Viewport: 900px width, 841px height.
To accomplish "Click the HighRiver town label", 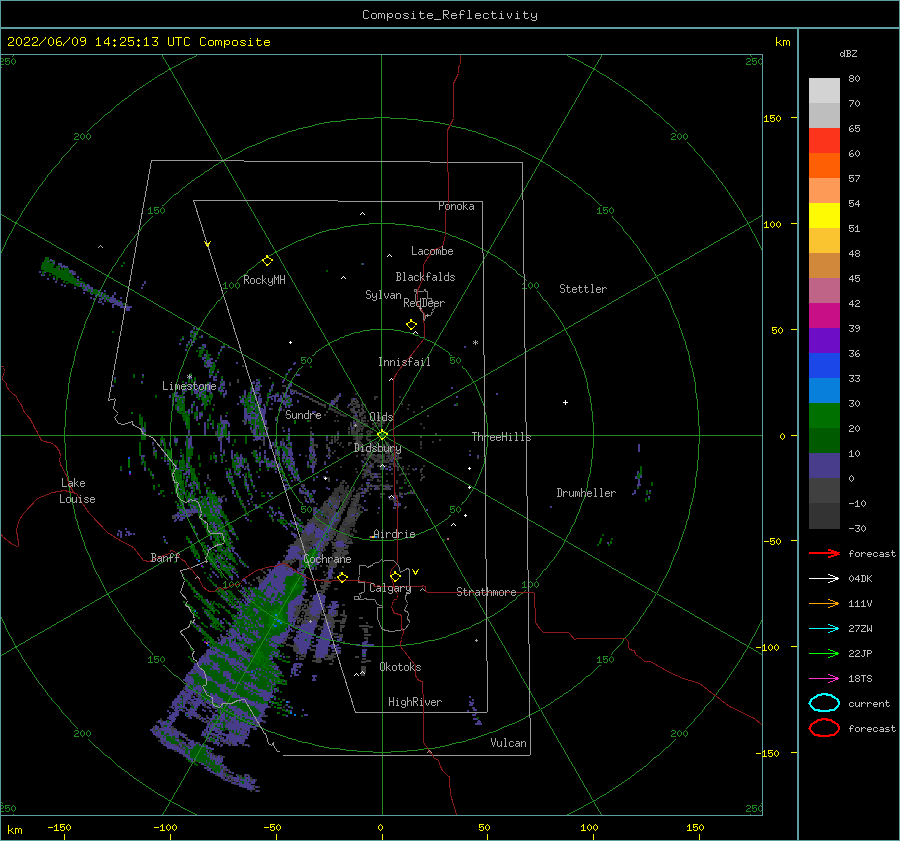I will [x=415, y=702].
